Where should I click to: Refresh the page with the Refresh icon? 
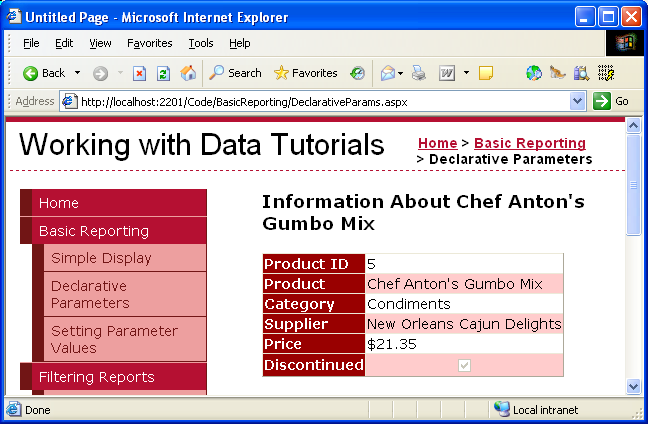[163, 73]
